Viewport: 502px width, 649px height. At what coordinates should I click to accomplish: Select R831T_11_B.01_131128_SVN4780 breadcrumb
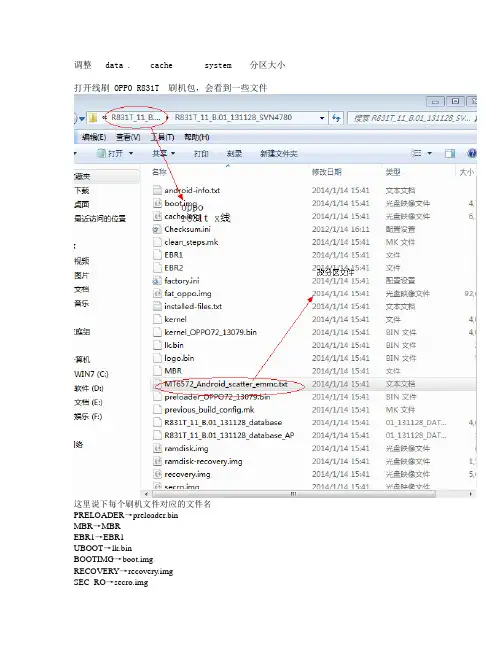[233, 118]
